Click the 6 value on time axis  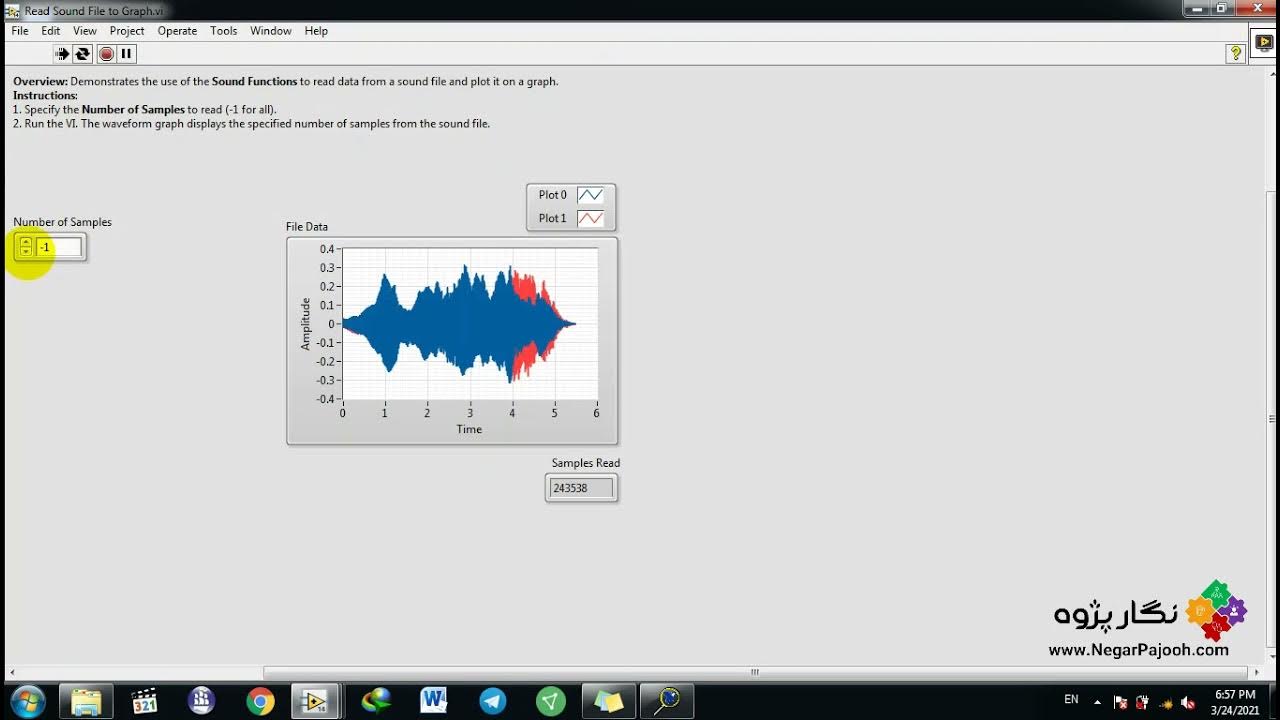click(x=597, y=413)
